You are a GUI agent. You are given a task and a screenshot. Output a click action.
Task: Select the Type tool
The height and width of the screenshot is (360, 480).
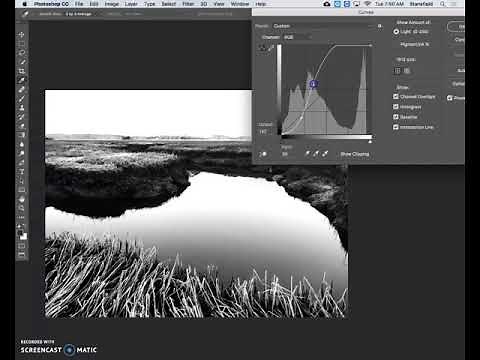pos(22,172)
